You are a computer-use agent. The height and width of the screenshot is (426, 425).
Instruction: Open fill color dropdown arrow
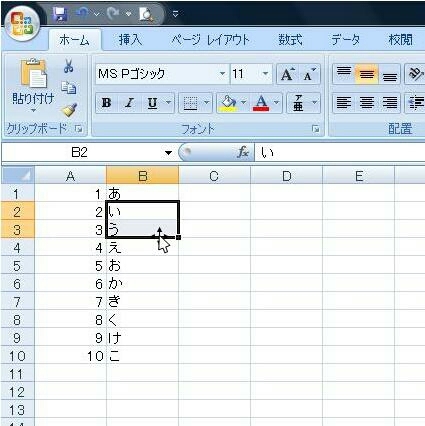point(244,102)
